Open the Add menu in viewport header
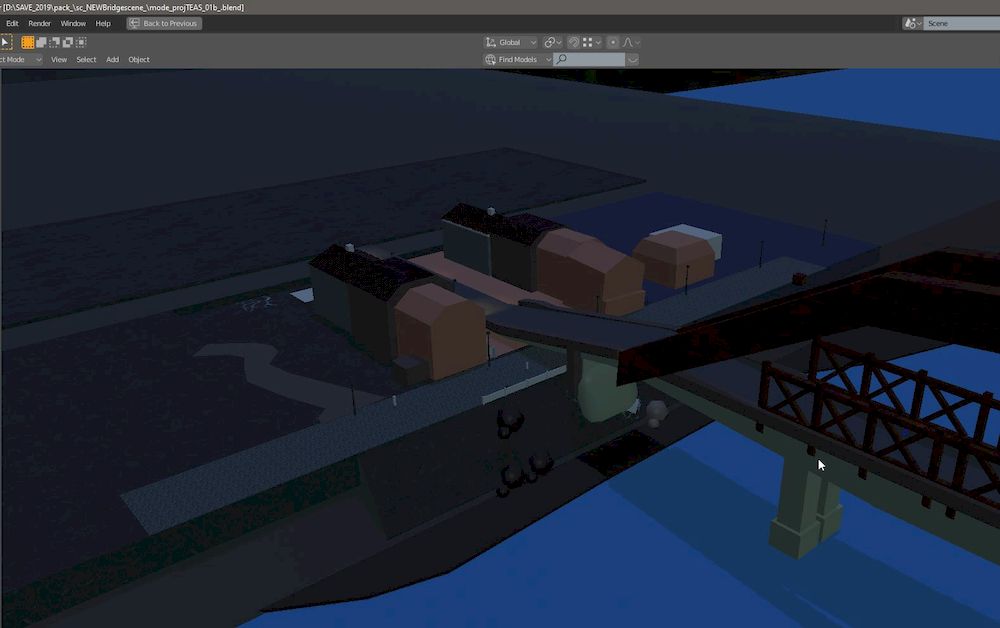This screenshot has height=628, width=1000. pyautogui.click(x=112, y=59)
